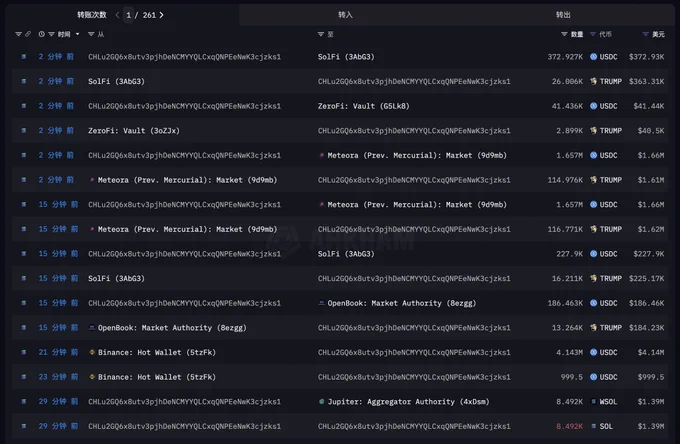The height and width of the screenshot is (444, 680).
Task: Open Meteora Market recipient on the 15-minute 1.657M row
Action: click(x=417, y=205)
